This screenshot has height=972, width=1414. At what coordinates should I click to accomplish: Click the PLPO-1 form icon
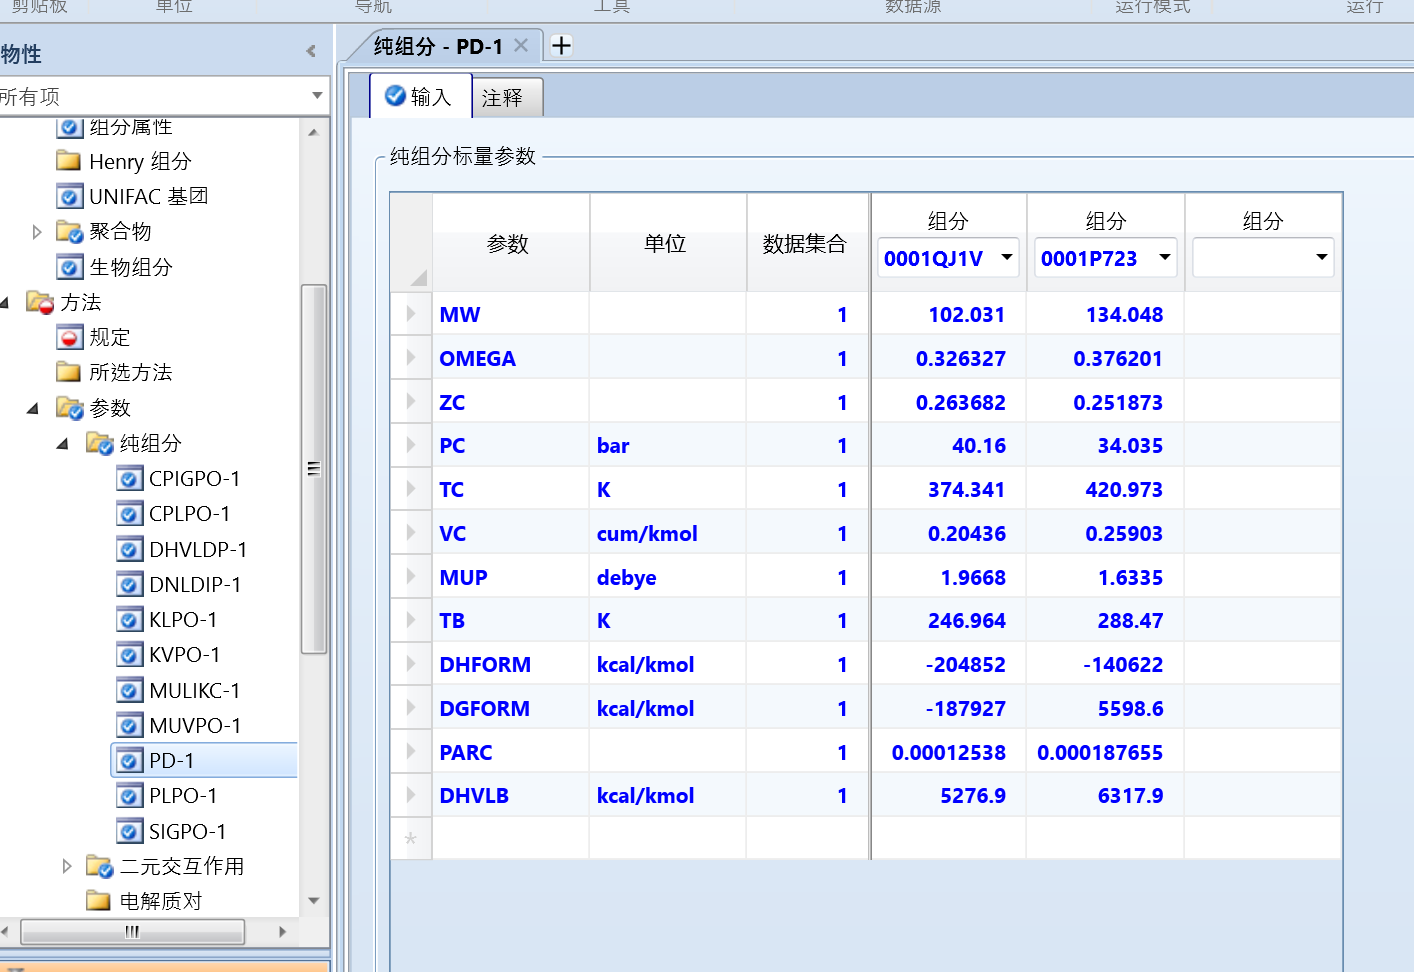point(129,796)
